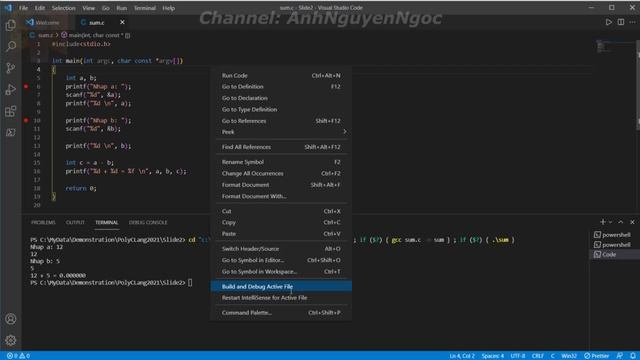
Task: Open the Search view in activity bar
Action: click(11, 46)
